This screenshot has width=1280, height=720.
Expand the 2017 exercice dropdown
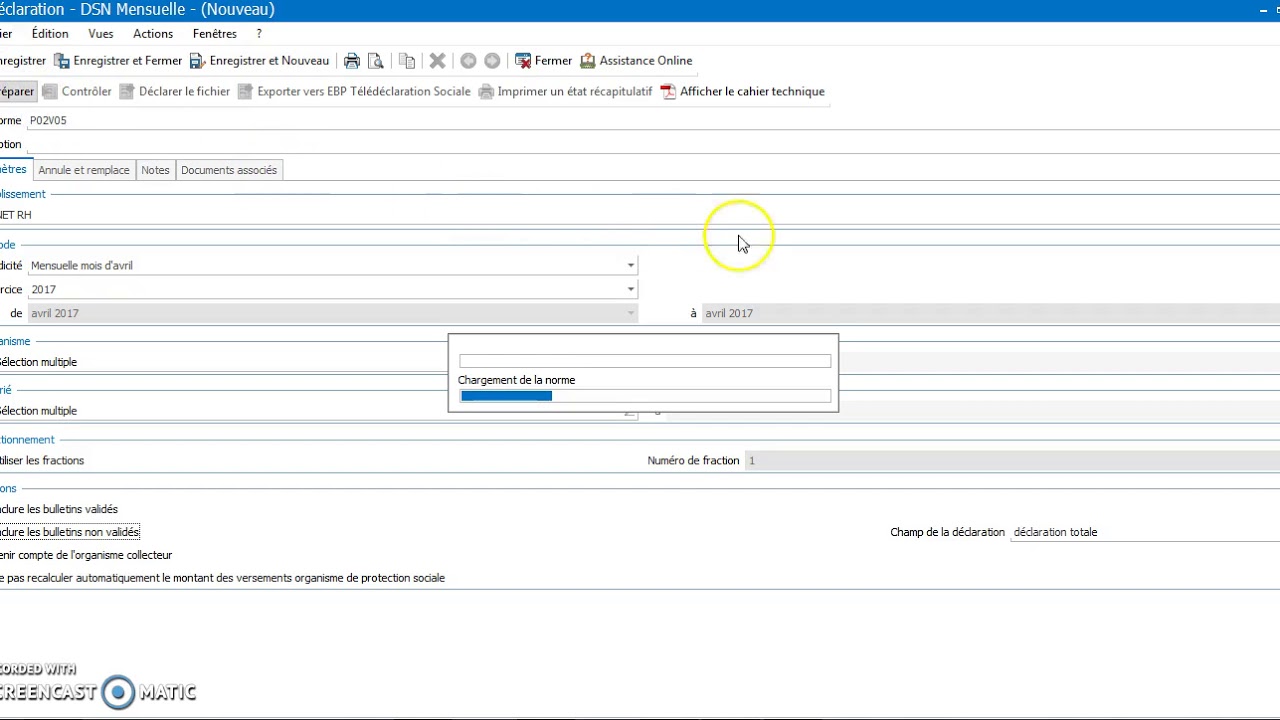(x=630, y=289)
